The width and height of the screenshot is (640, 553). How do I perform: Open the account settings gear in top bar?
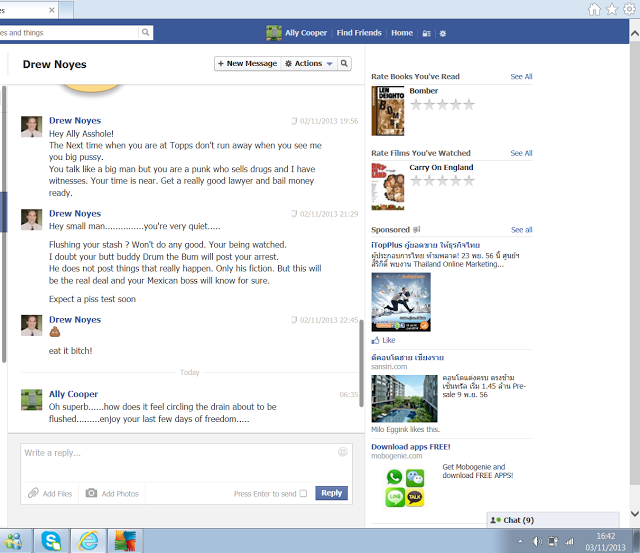[x=443, y=33]
